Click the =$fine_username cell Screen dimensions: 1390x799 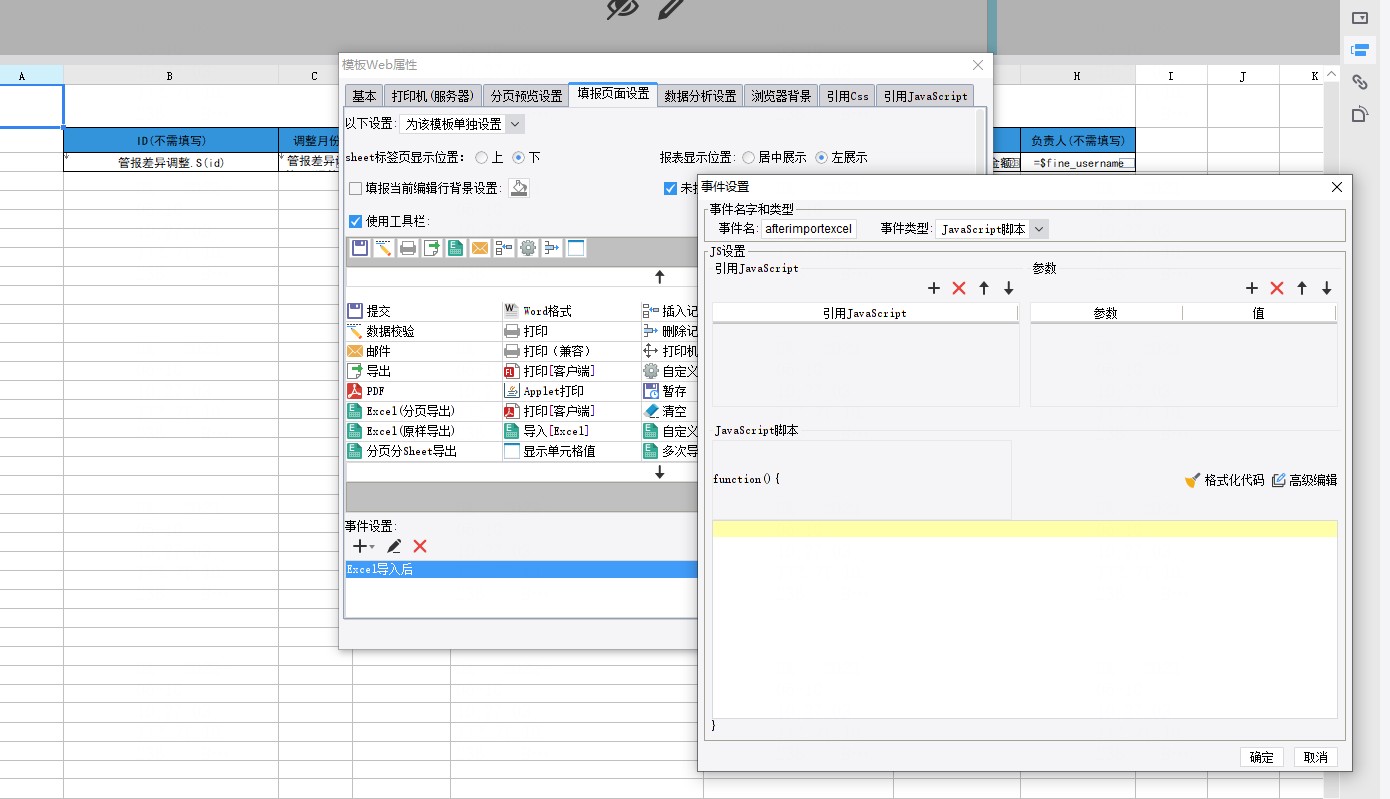pos(1078,163)
